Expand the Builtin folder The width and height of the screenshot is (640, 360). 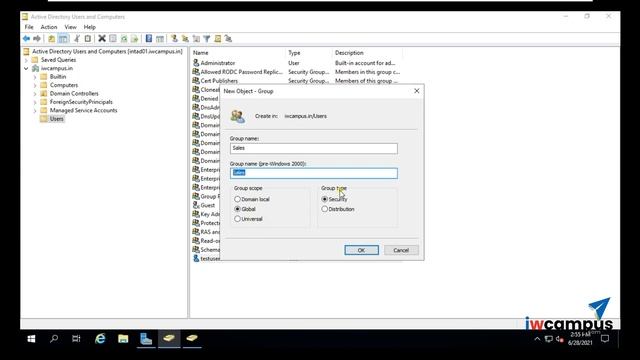click(x=35, y=77)
